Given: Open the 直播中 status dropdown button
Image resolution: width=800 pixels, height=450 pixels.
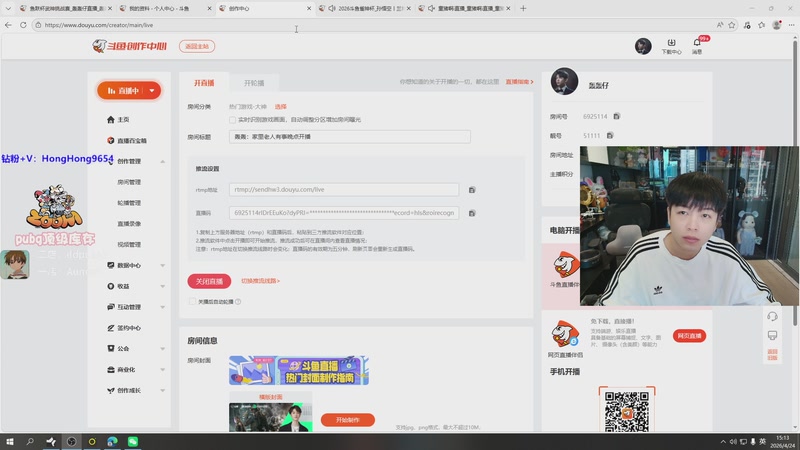Looking at the screenshot, I should point(129,91).
